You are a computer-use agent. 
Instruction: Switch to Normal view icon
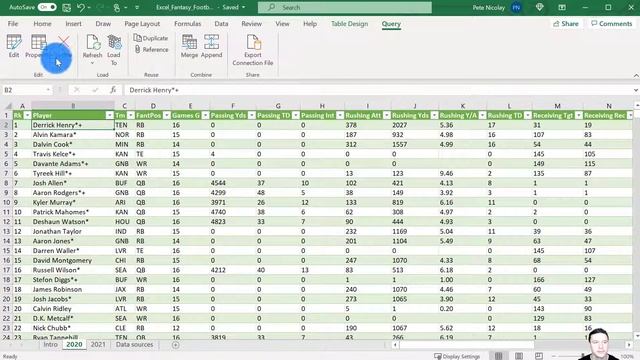498,356
